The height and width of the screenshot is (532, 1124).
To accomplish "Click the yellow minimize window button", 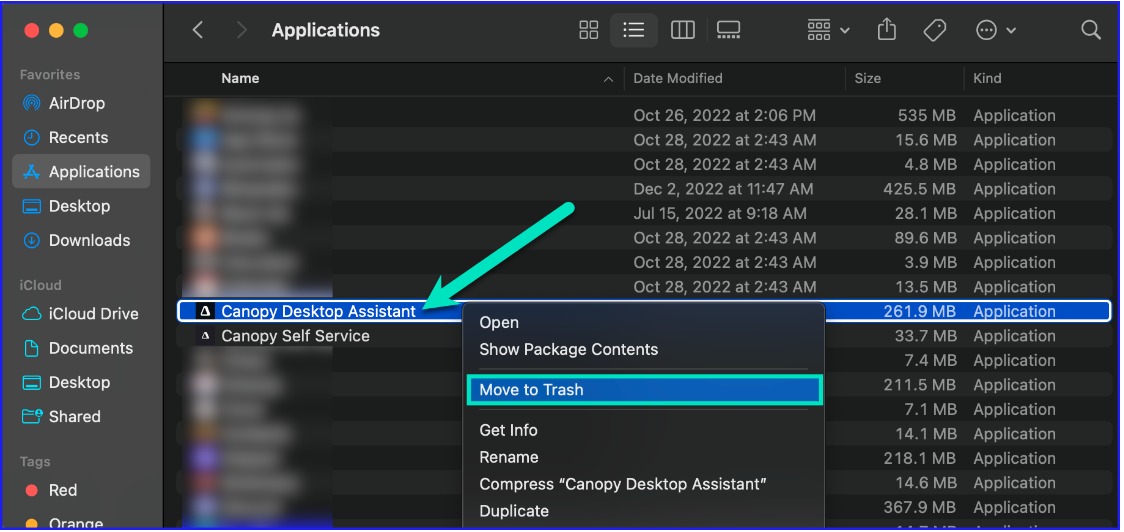I will click(56, 30).
